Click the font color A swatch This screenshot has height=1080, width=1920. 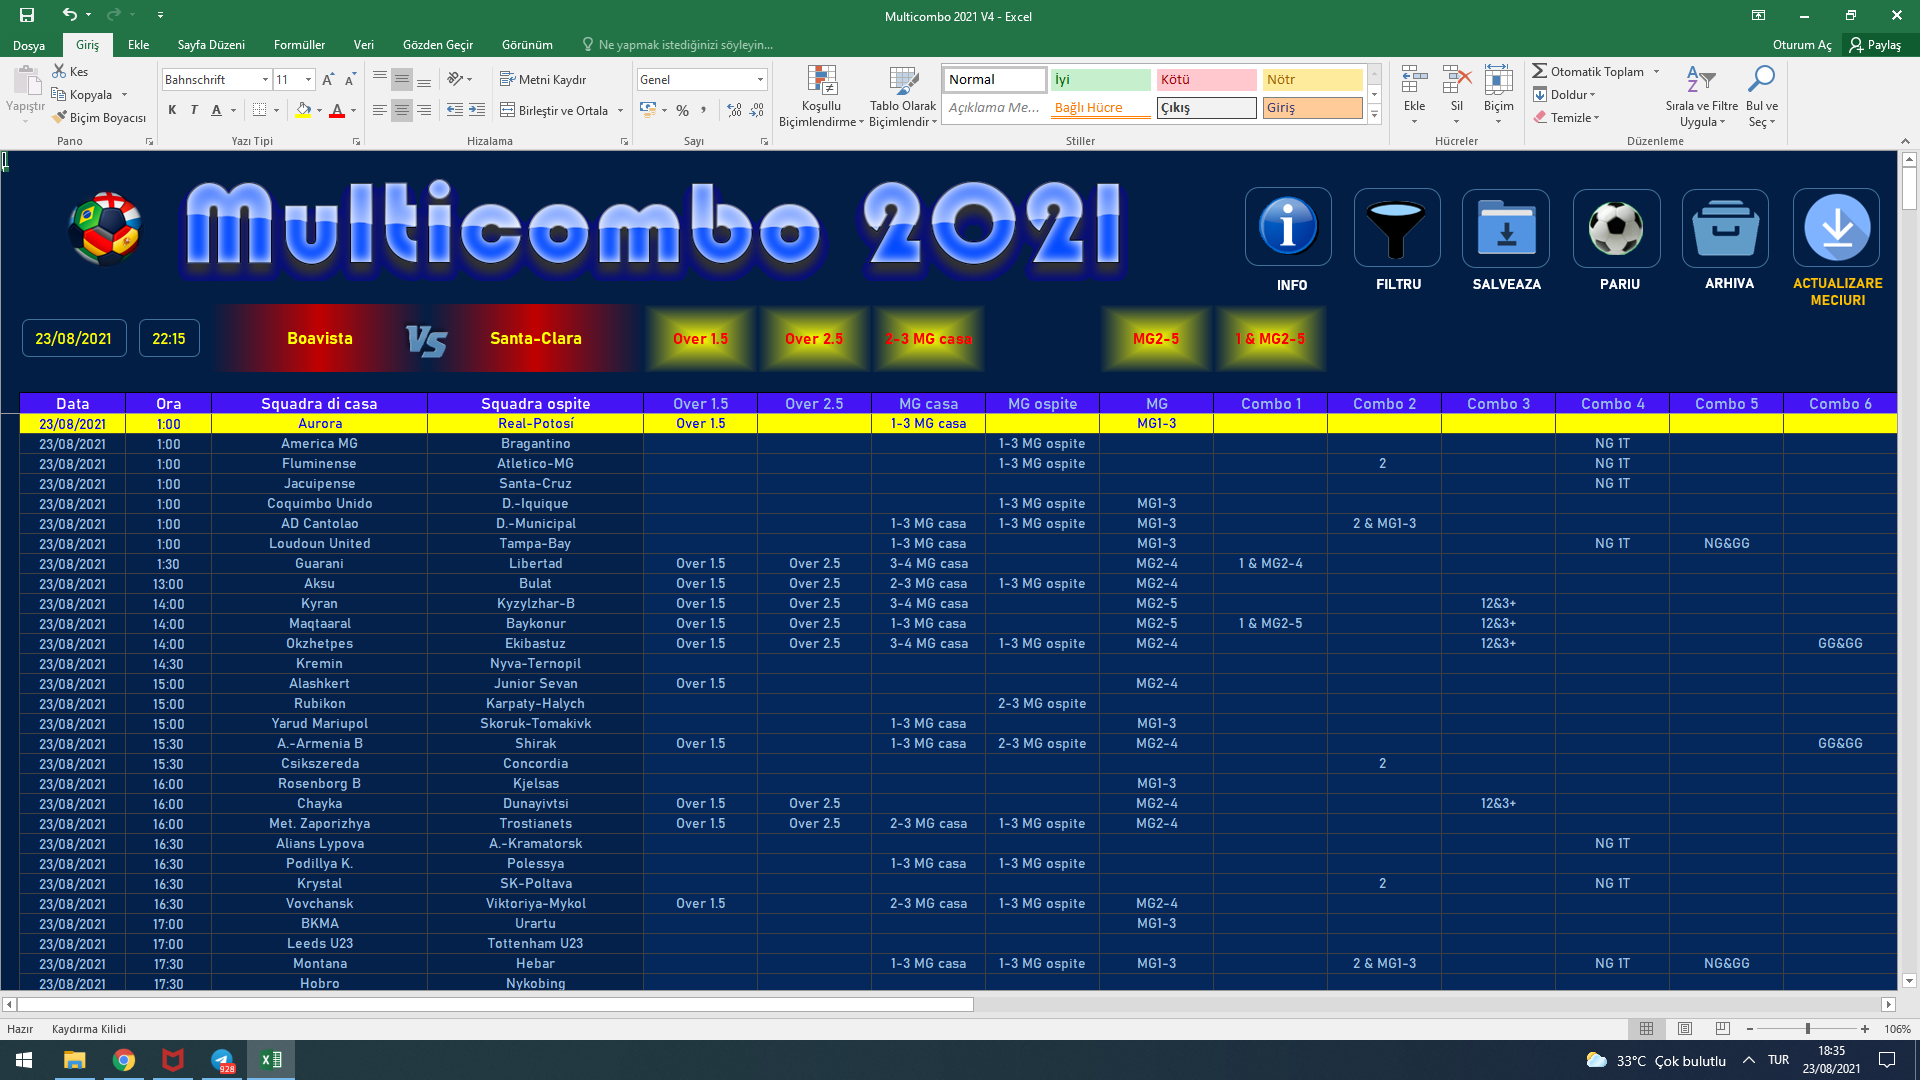pos(337,110)
